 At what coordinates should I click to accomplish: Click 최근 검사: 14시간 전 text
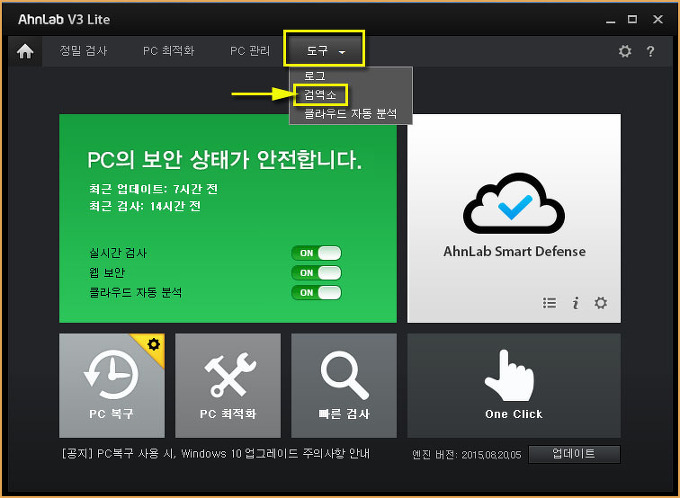click(x=144, y=206)
